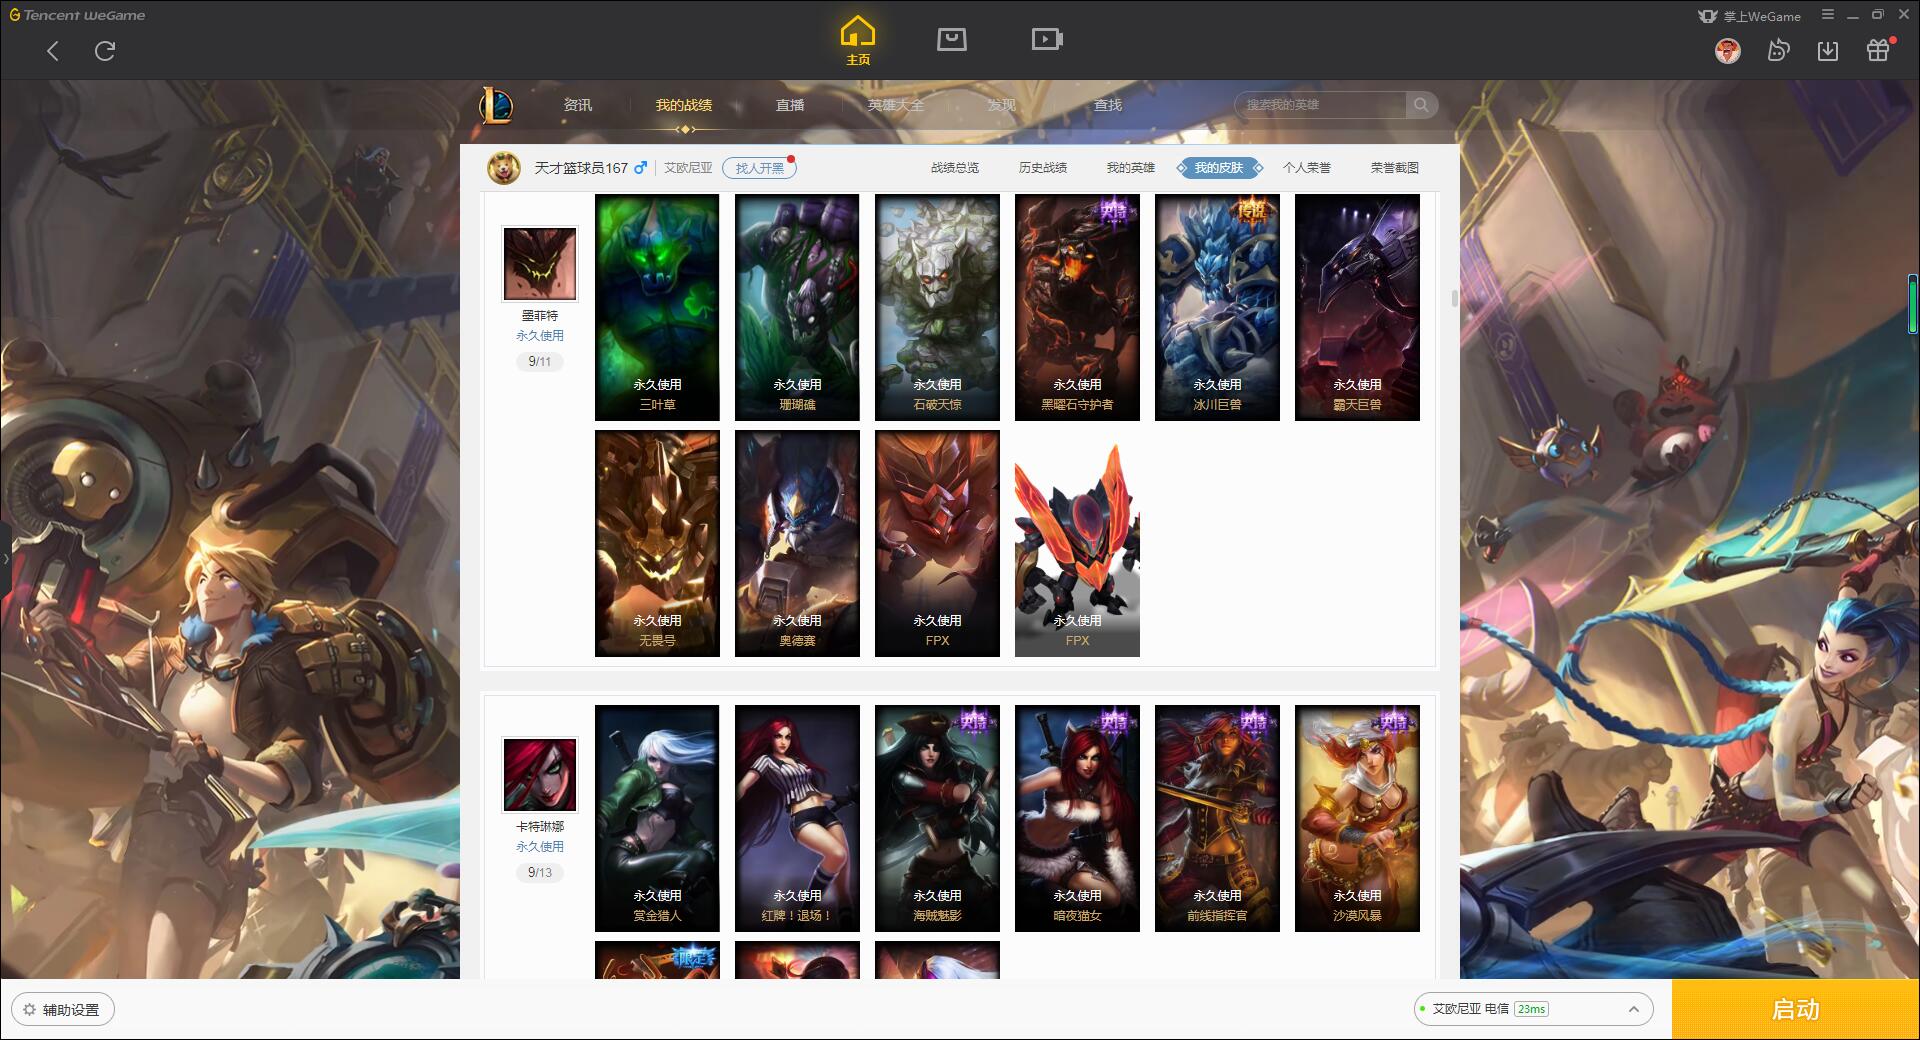Click the 掌上WeGame link

pyautogui.click(x=1749, y=16)
